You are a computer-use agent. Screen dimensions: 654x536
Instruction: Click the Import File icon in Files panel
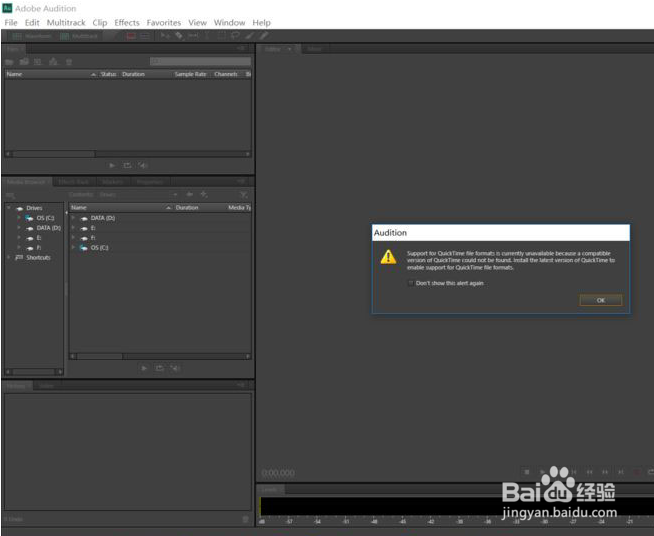pos(24,62)
